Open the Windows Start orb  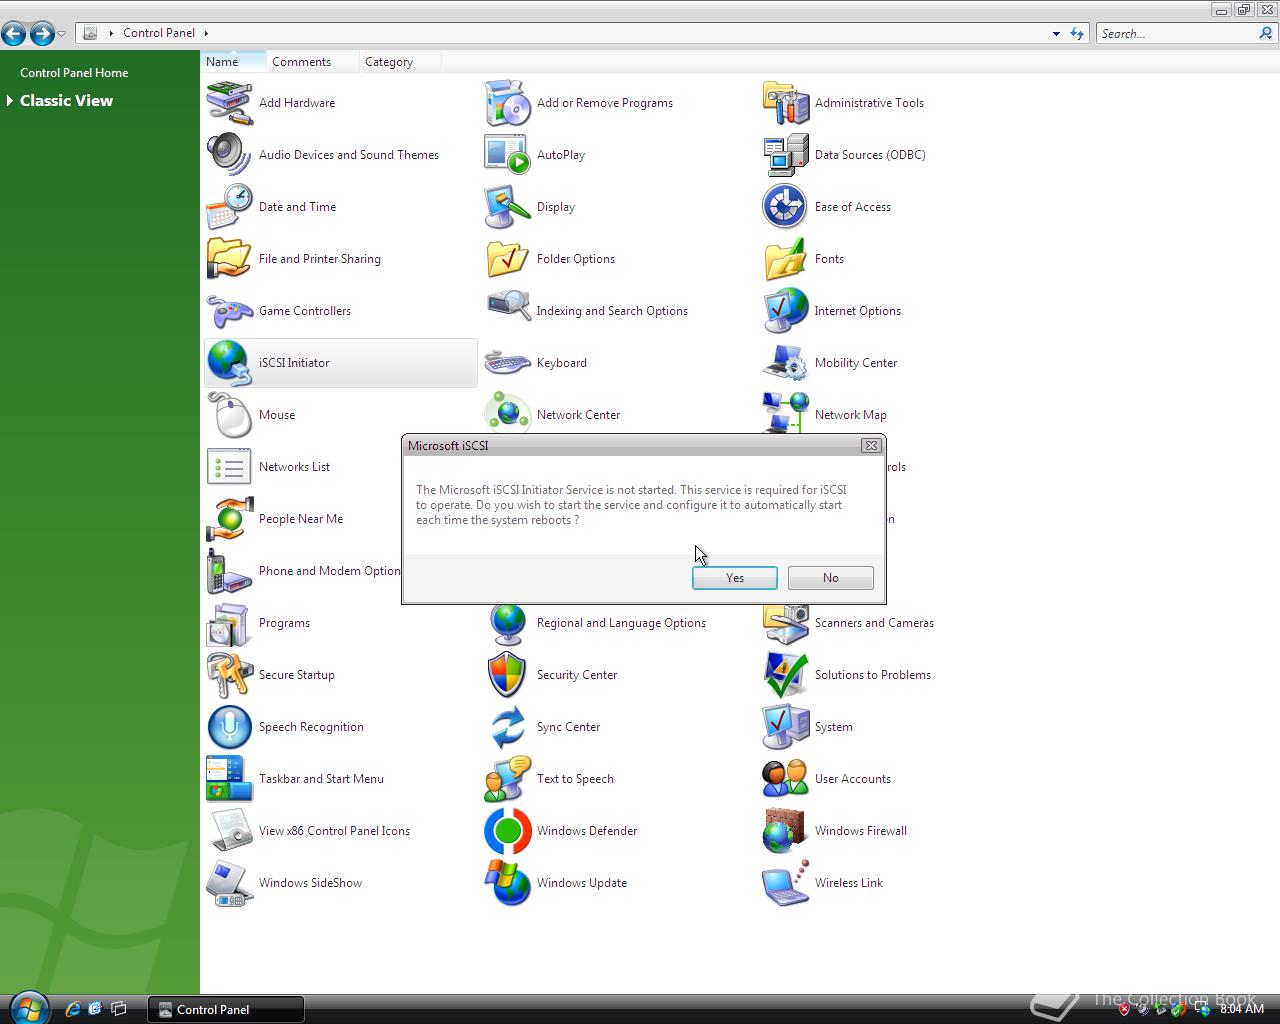27,1007
